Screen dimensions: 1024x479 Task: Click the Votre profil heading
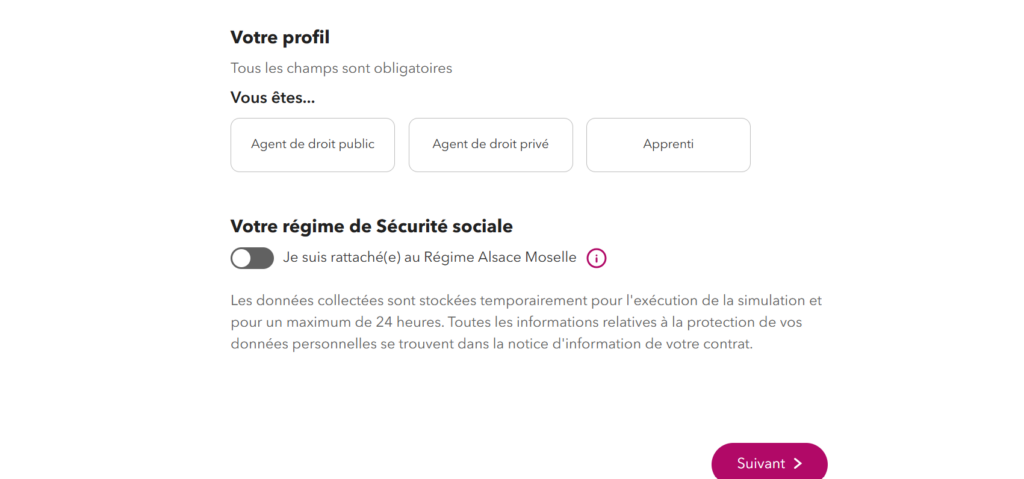280,38
